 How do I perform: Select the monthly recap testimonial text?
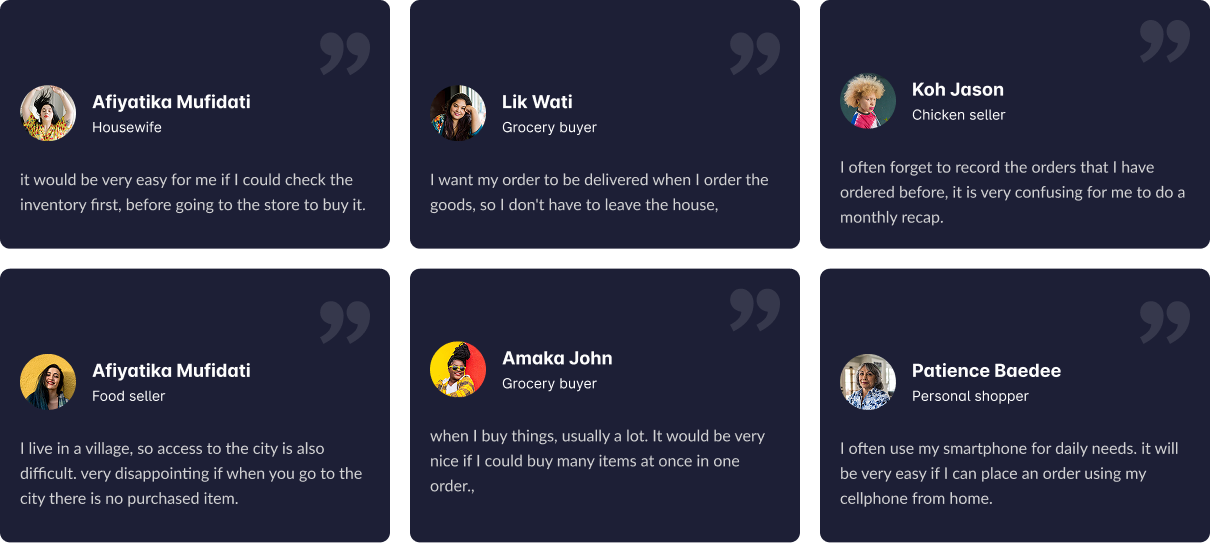pyautogui.click(x=1012, y=192)
